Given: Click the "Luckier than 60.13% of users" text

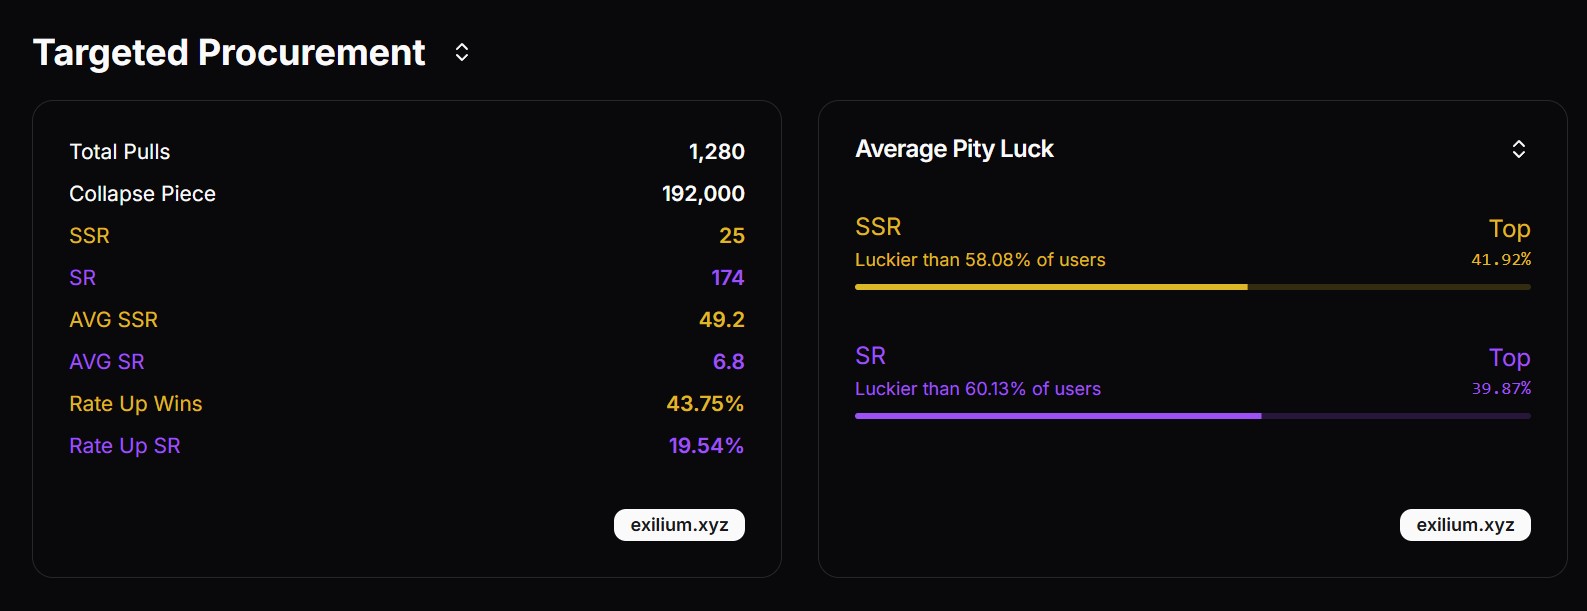Looking at the screenshot, I should click(978, 389).
